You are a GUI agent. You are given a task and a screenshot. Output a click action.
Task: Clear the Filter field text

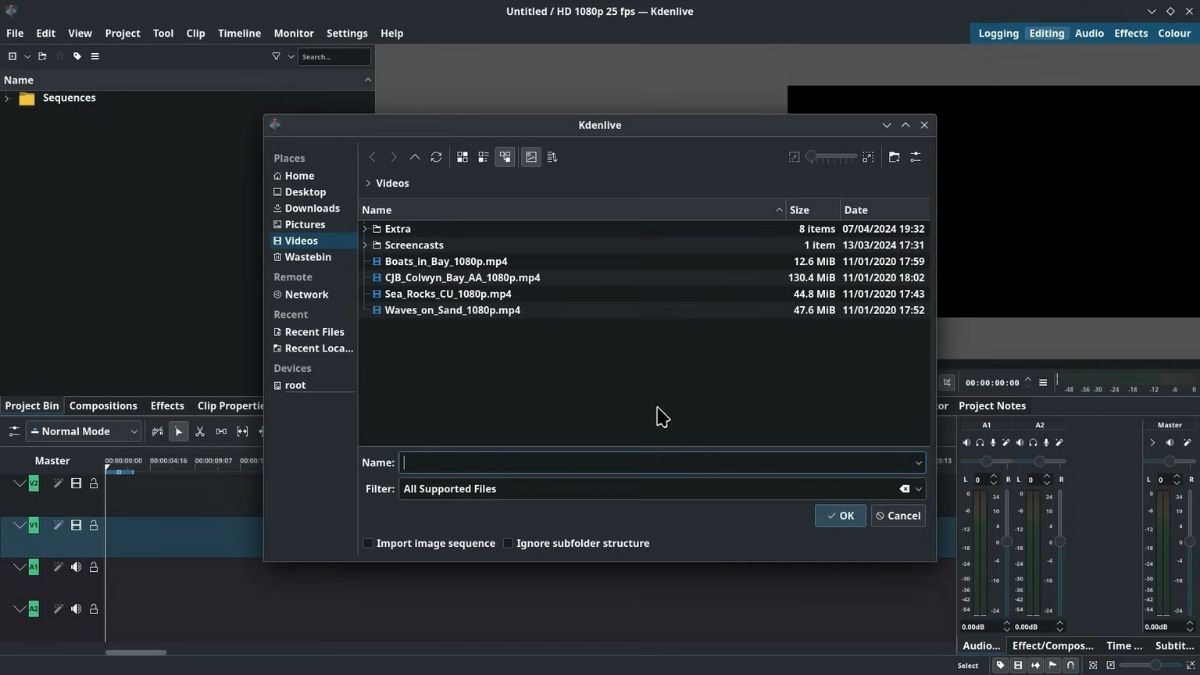(x=904, y=489)
